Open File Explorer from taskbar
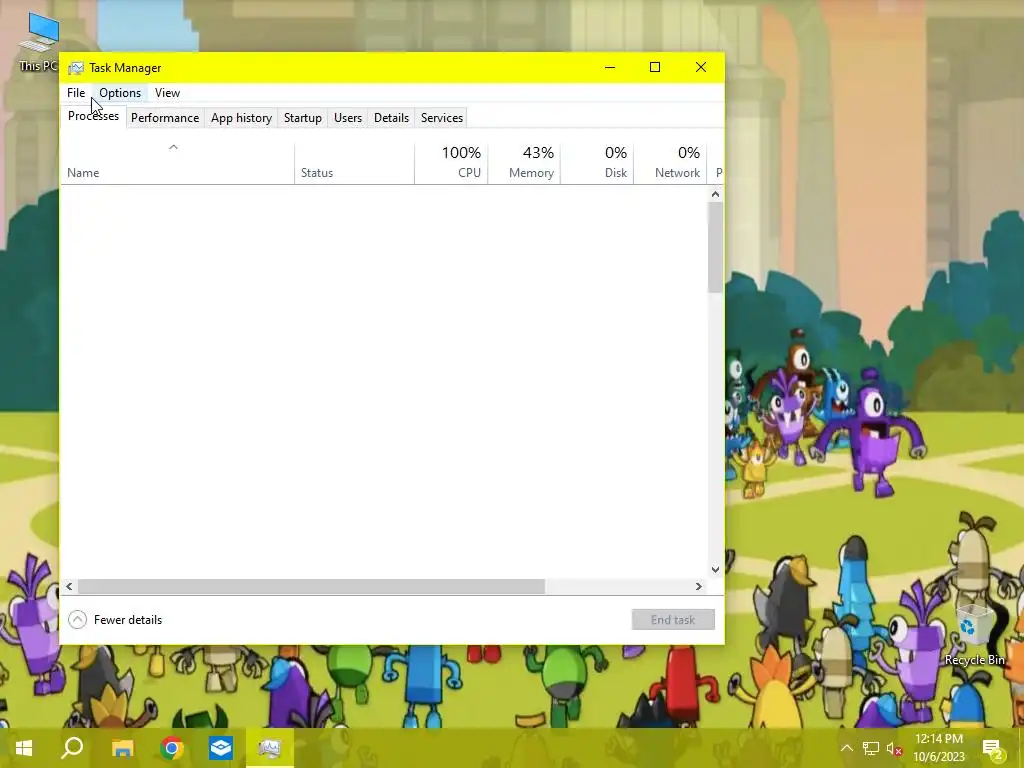The image size is (1024, 768). [123, 748]
